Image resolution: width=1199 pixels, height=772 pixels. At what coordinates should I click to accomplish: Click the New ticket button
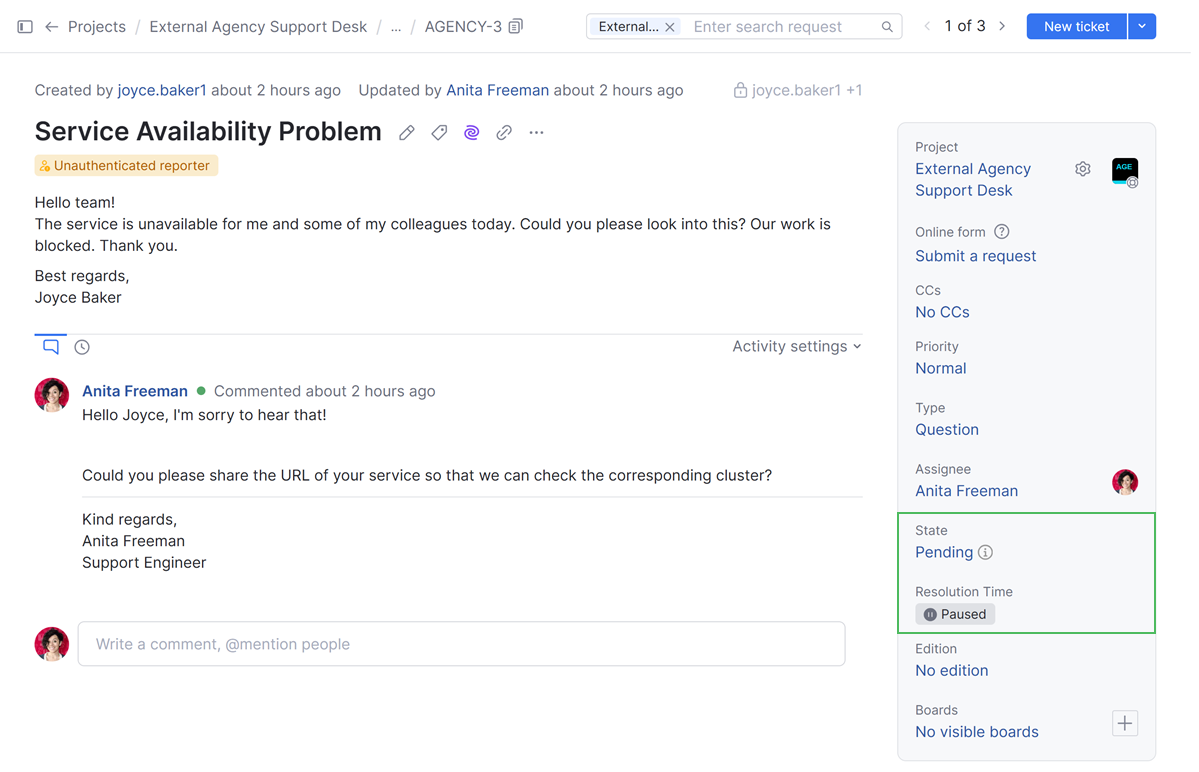tap(1076, 27)
